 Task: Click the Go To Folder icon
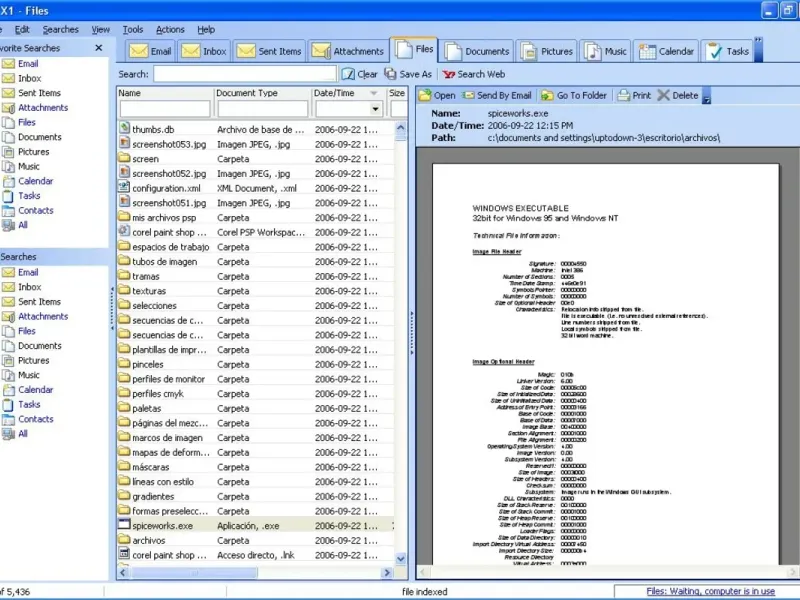(x=547, y=95)
